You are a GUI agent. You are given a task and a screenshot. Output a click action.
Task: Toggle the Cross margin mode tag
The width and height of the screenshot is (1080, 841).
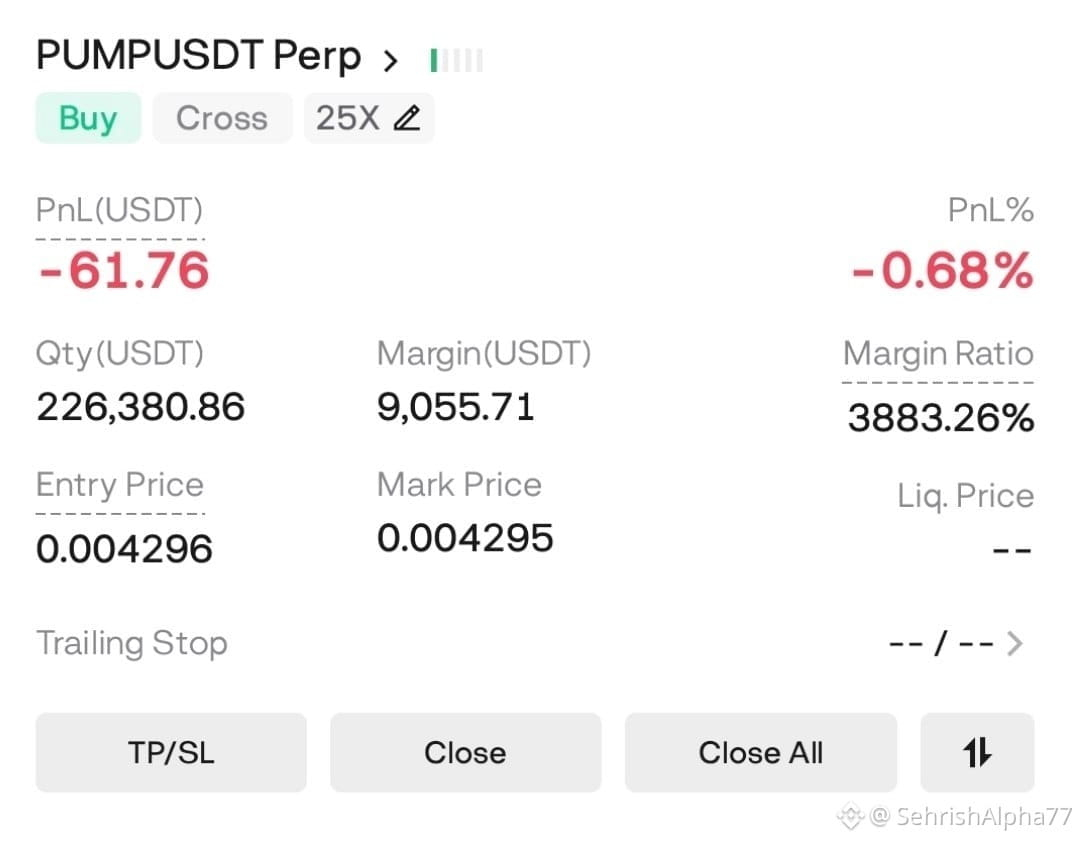[222, 118]
